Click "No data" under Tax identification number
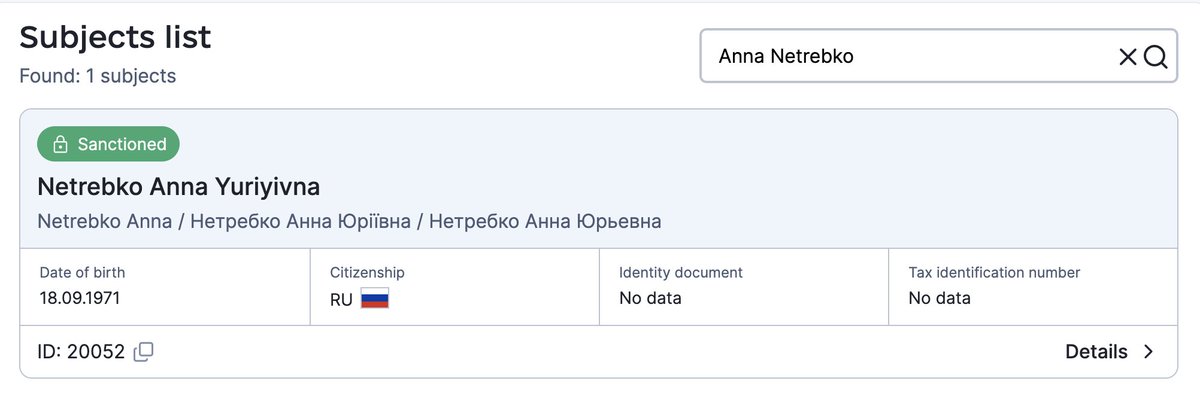Screen dimensions: 1200x402 tap(939, 298)
